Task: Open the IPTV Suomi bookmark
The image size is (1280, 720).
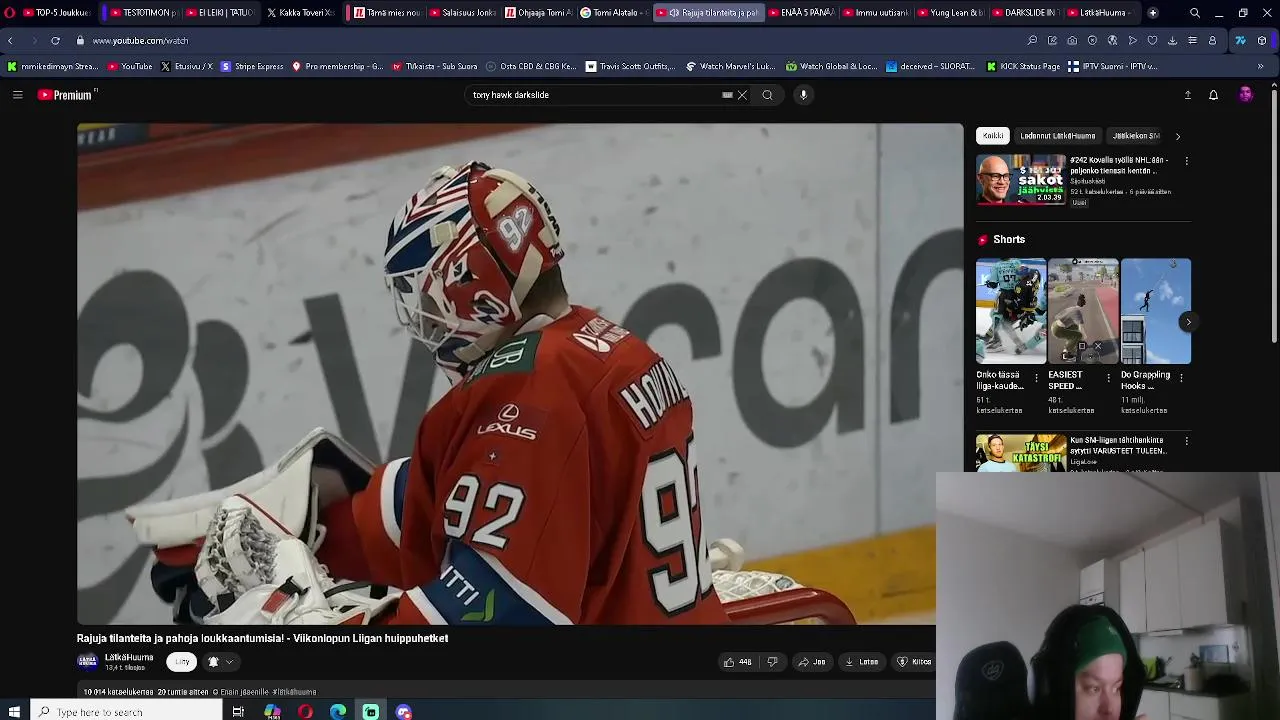Action: point(1112,67)
